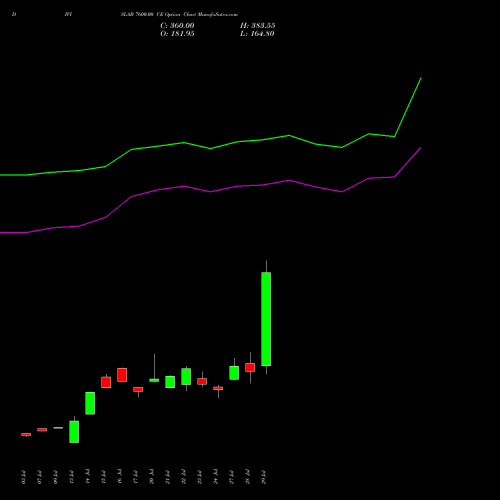Click the high value H: 383.55

[258, 26]
